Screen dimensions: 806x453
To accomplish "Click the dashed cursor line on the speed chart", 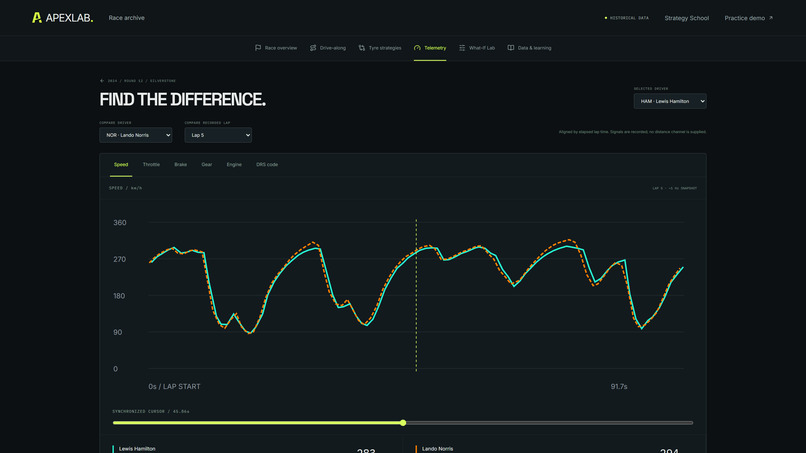I will click(416, 296).
